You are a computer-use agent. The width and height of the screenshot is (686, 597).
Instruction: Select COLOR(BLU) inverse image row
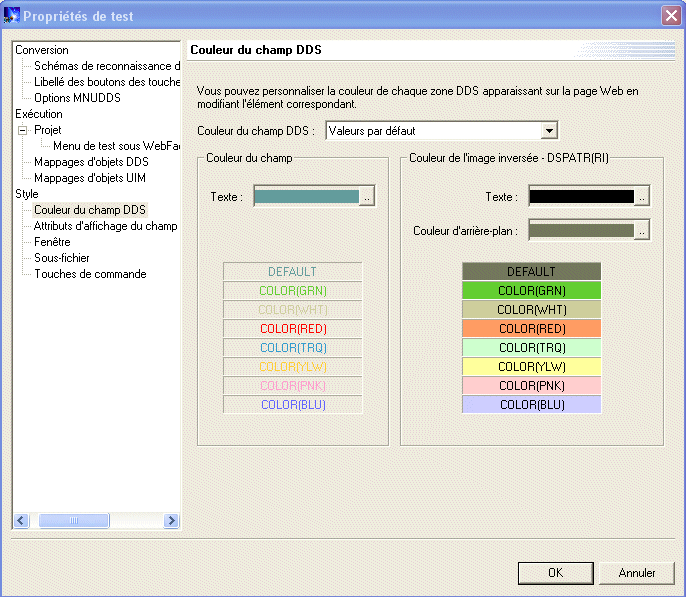pos(532,405)
